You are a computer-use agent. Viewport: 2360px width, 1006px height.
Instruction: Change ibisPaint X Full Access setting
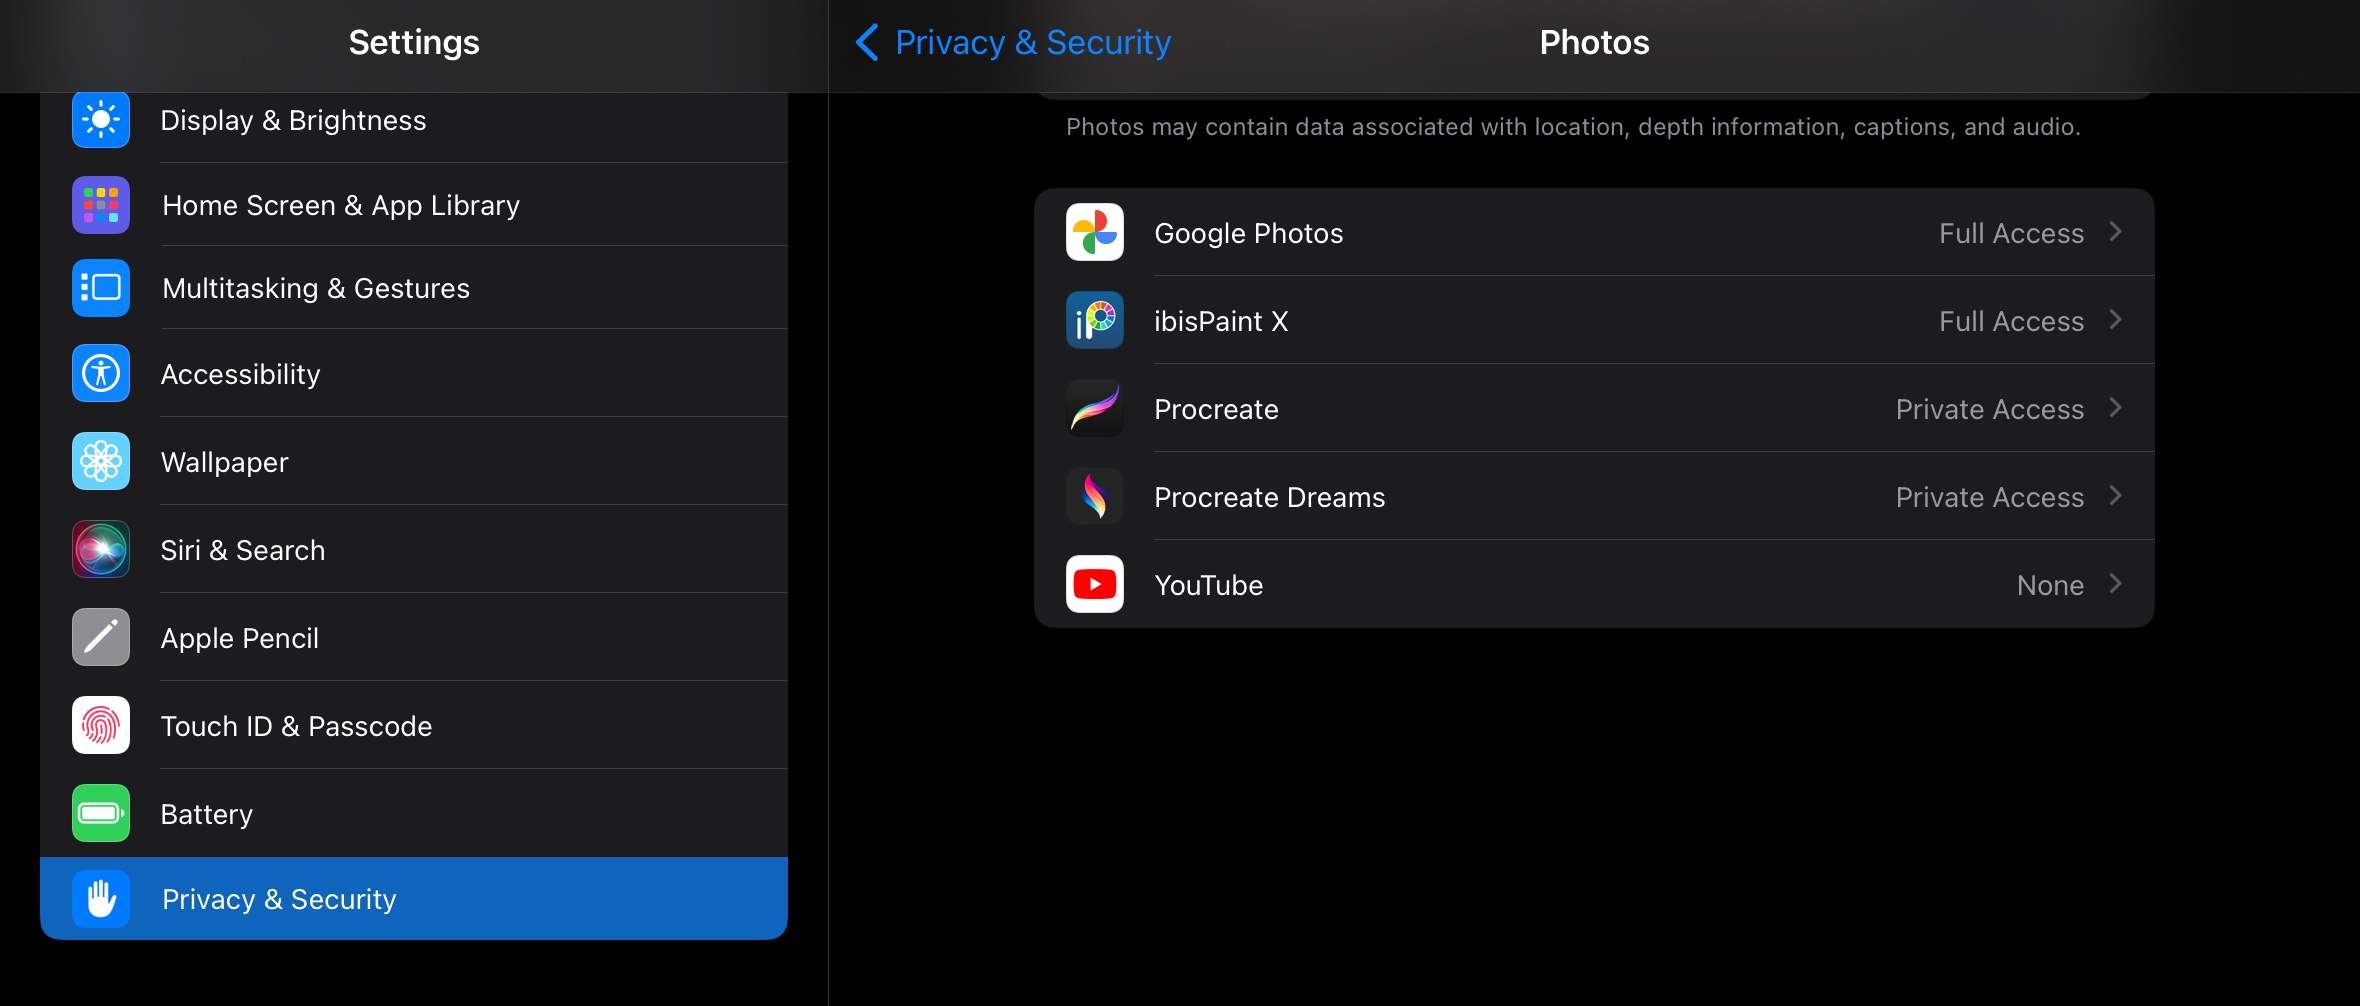(2011, 321)
